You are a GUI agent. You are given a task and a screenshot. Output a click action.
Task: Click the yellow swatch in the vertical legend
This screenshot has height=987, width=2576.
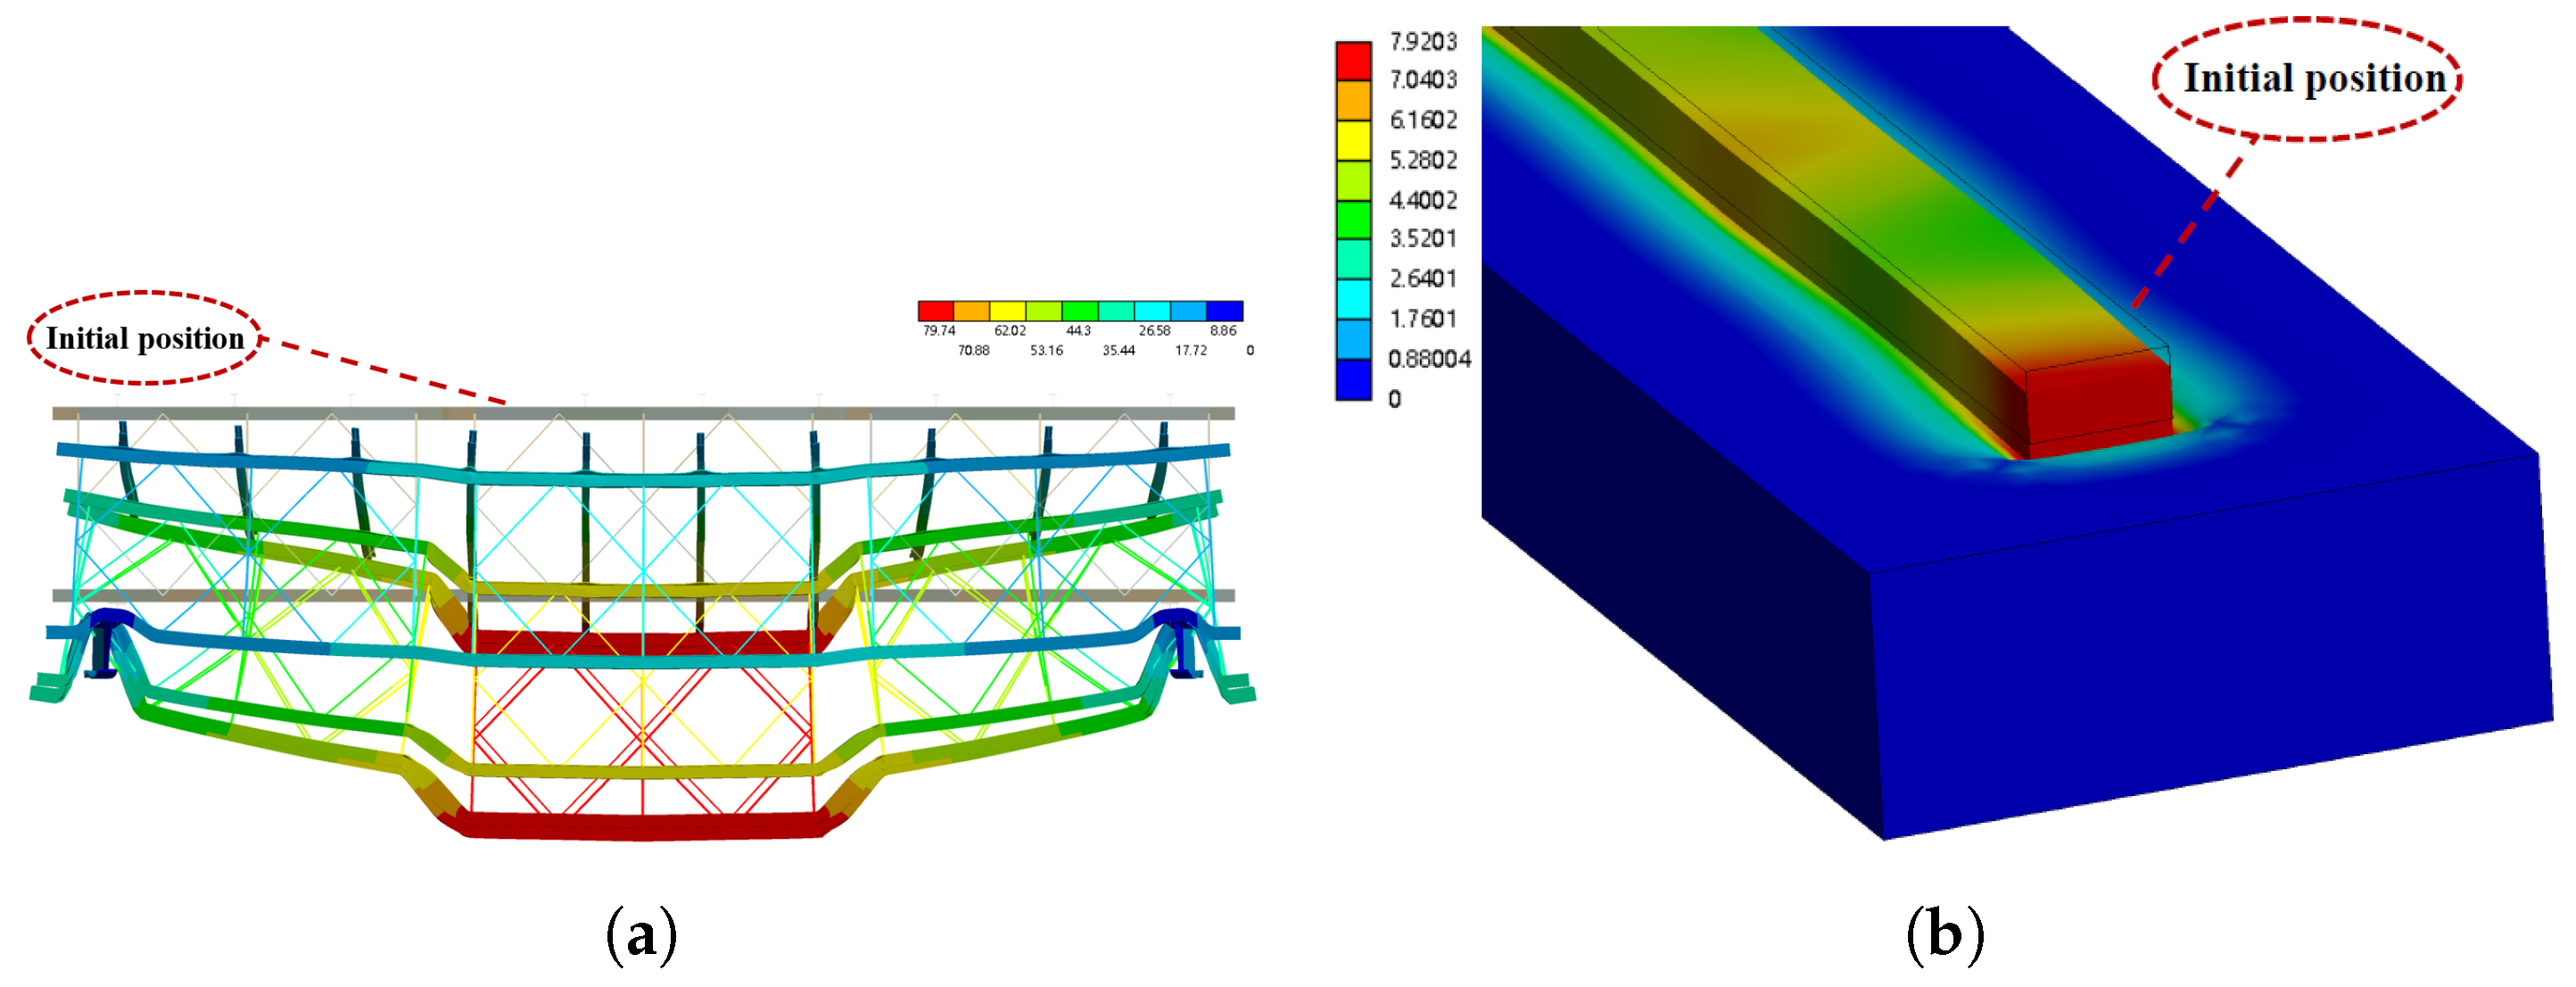coord(1353,140)
